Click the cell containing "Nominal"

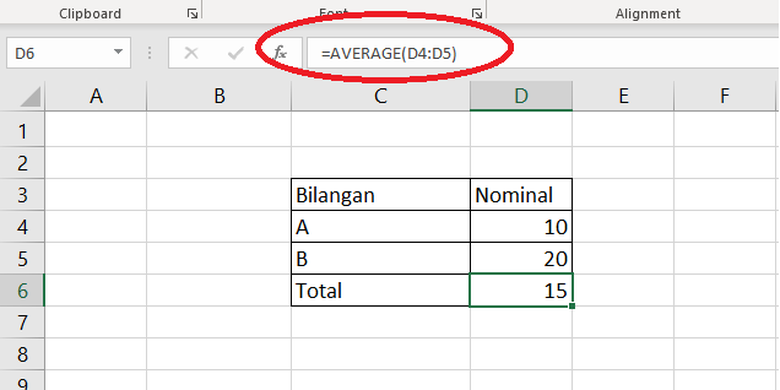pyautogui.click(x=521, y=195)
